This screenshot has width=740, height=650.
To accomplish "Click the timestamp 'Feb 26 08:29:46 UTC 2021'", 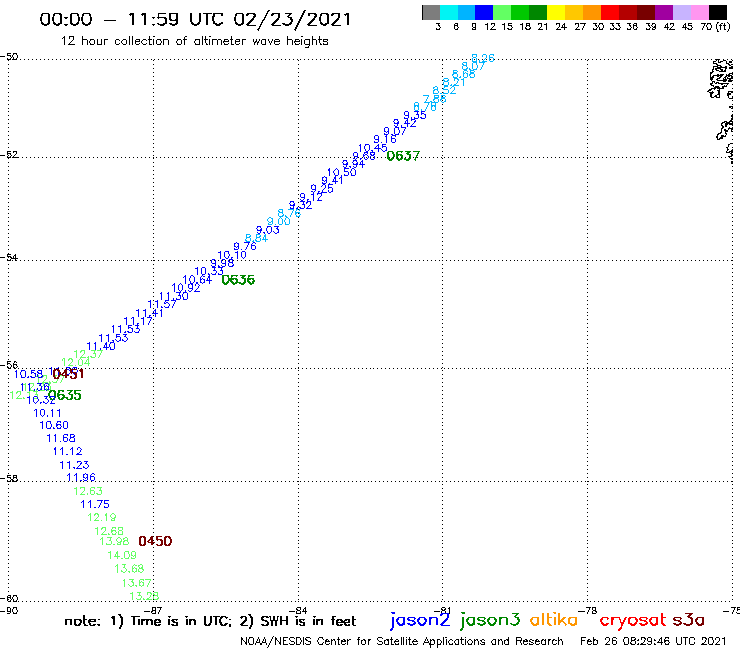I will tap(653, 641).
